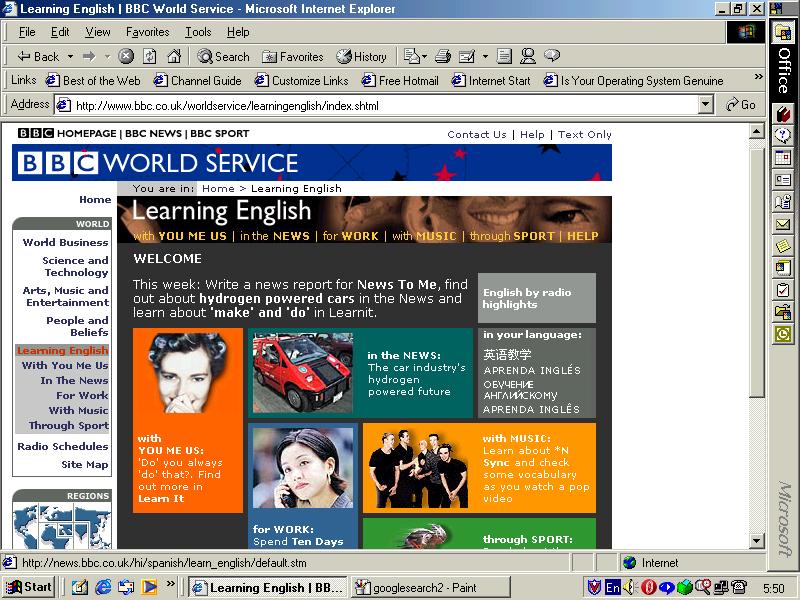Click the red hydrogen car thumbnail

click(303, 372)
